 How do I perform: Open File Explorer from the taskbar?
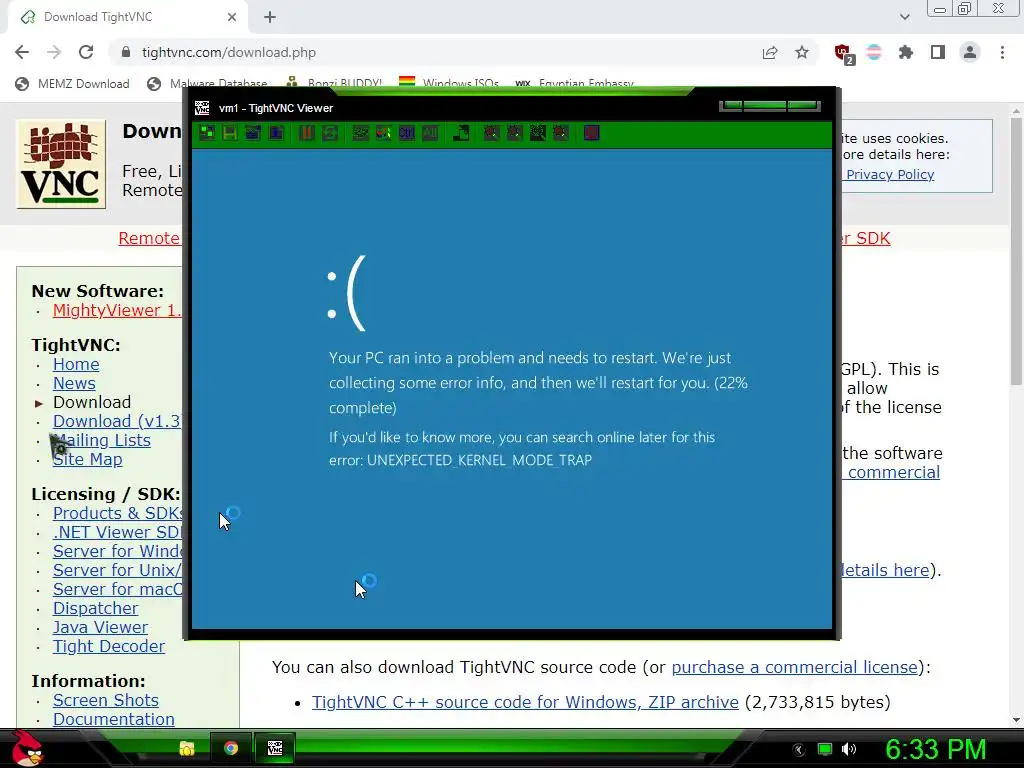click(187, 748)
